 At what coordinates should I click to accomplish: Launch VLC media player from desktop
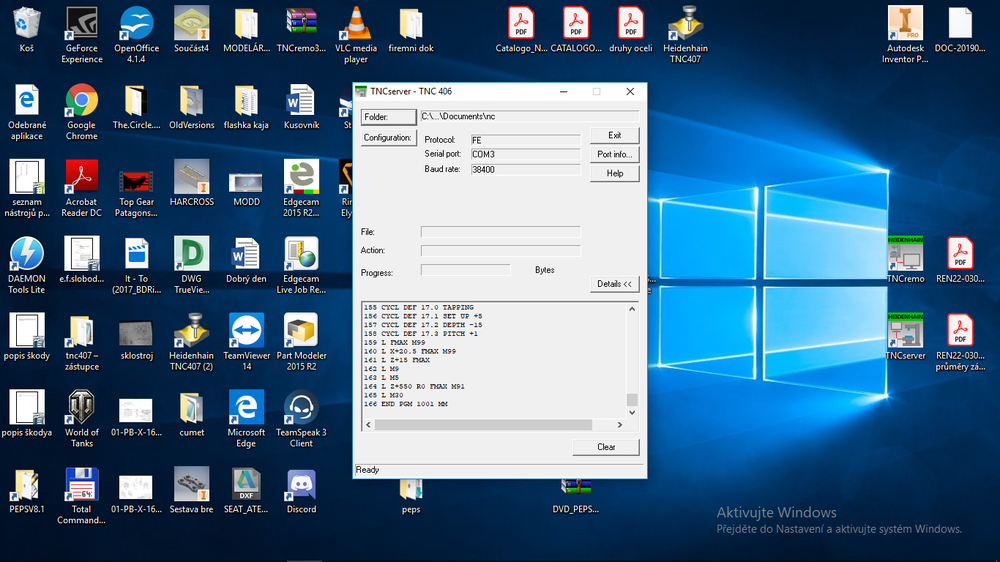point(356,25)
